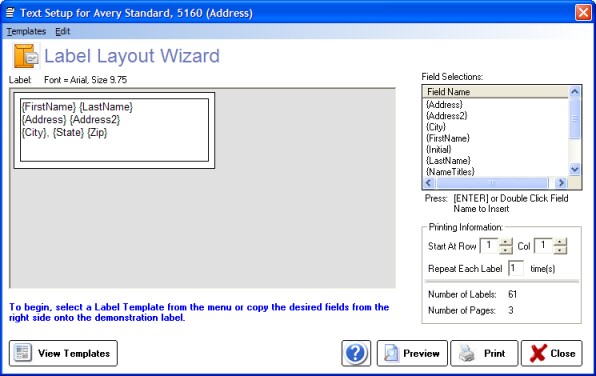Click the Label Layout Wizard envelope icon
This screenshot has width=596, height=376.
(x=26, y=56)
